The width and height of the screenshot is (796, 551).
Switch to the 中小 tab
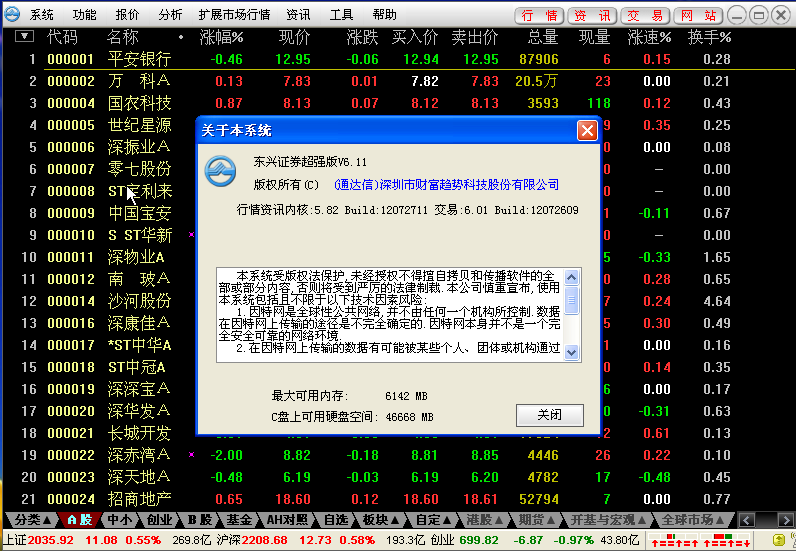pos(120,520)
